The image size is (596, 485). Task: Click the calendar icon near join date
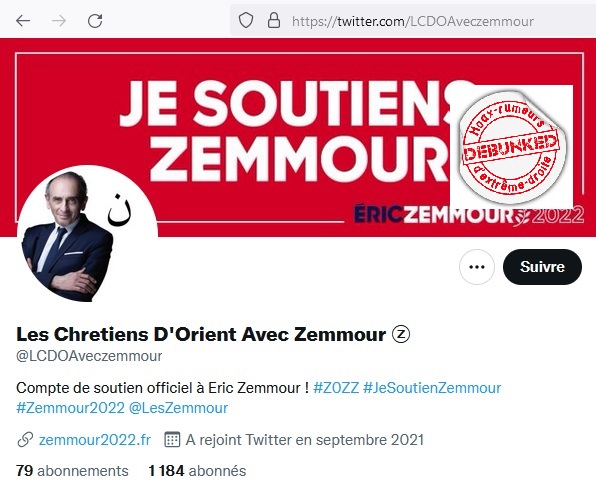[x=172, y=440]
